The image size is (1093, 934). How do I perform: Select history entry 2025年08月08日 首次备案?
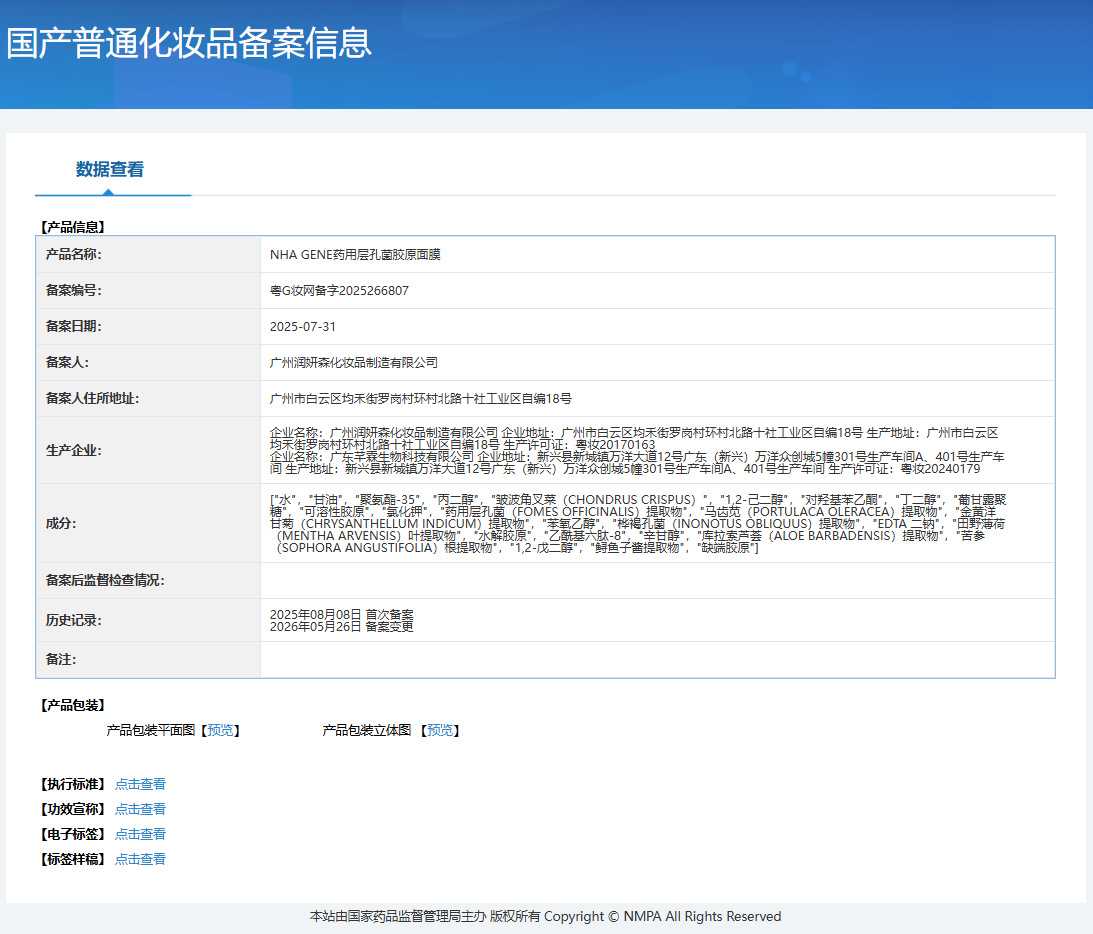[342, 615]
